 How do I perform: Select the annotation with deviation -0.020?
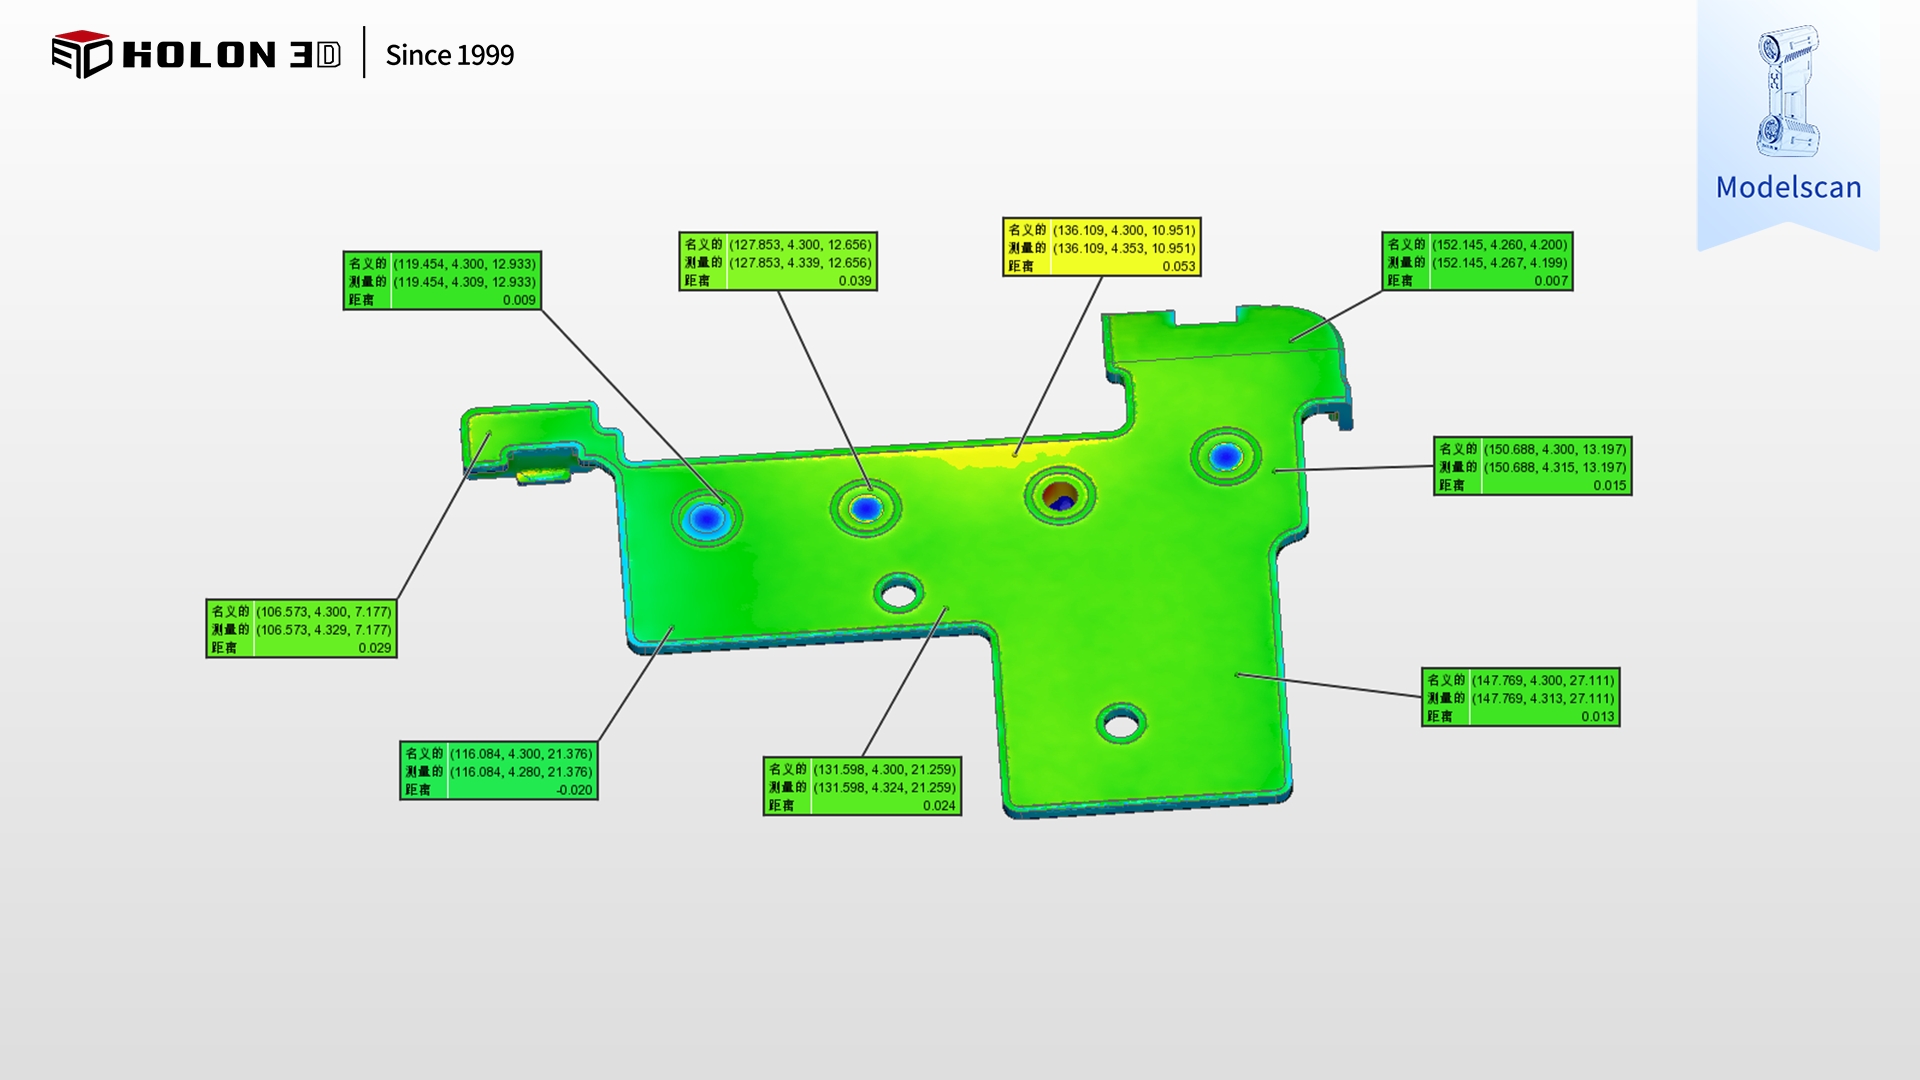(498, 770)
